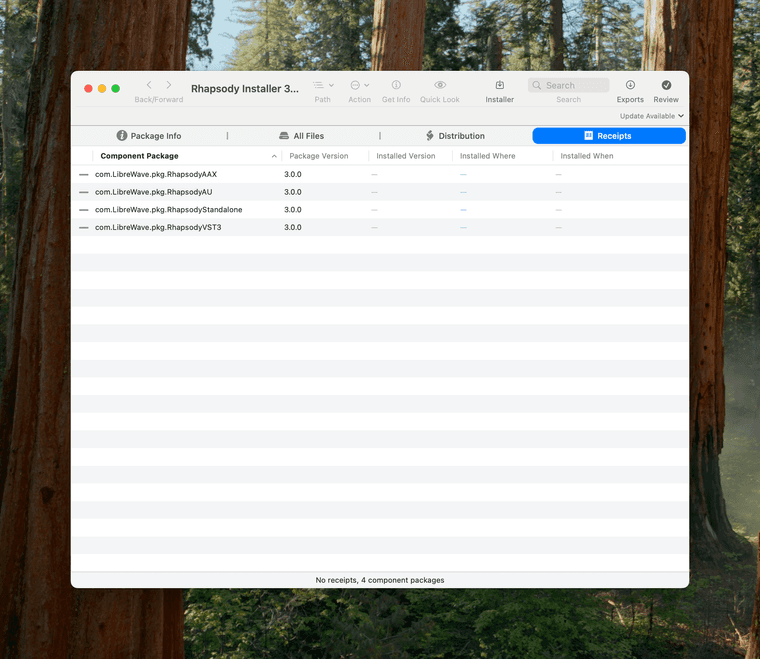760x659 pixels.
Task: Select the Receipts tab
Action: pyautogui.click(x=609, y=136)
